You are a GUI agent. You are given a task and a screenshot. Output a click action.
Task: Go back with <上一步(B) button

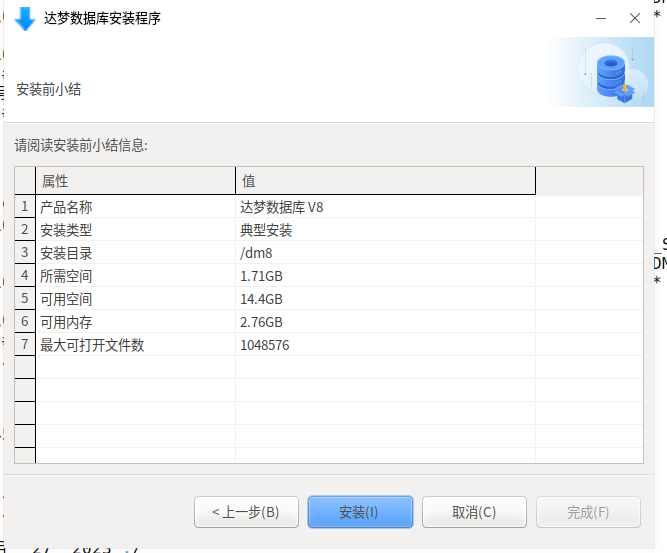point(246,512)
